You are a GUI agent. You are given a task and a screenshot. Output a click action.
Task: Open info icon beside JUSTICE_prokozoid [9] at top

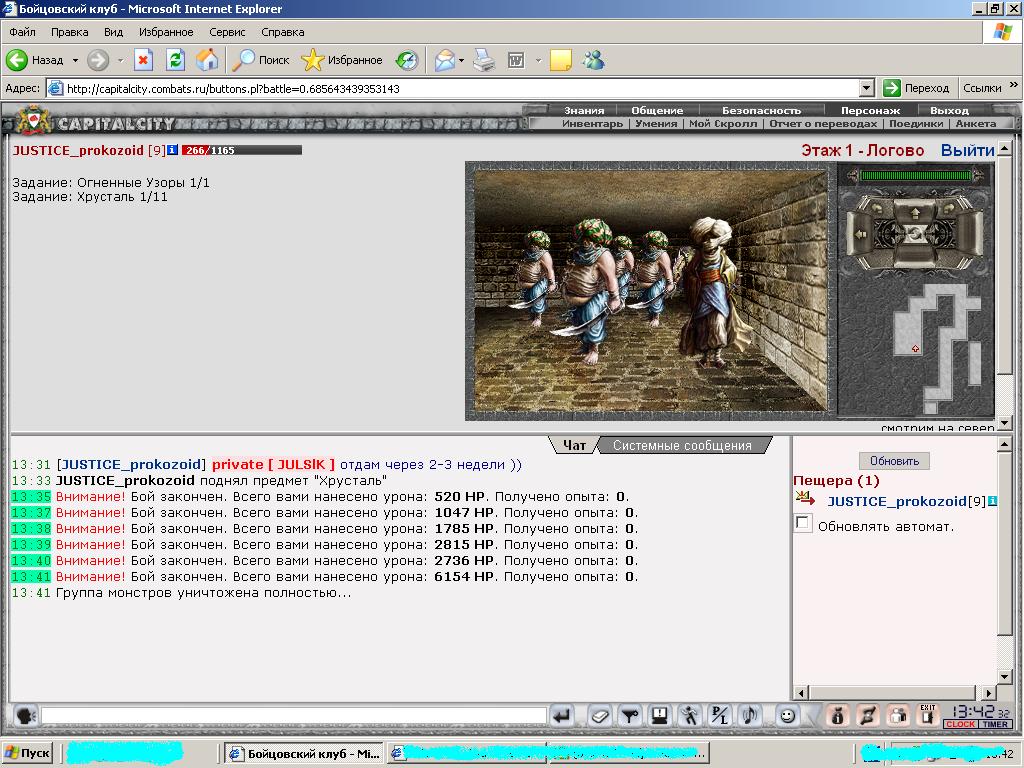point(172,150)
